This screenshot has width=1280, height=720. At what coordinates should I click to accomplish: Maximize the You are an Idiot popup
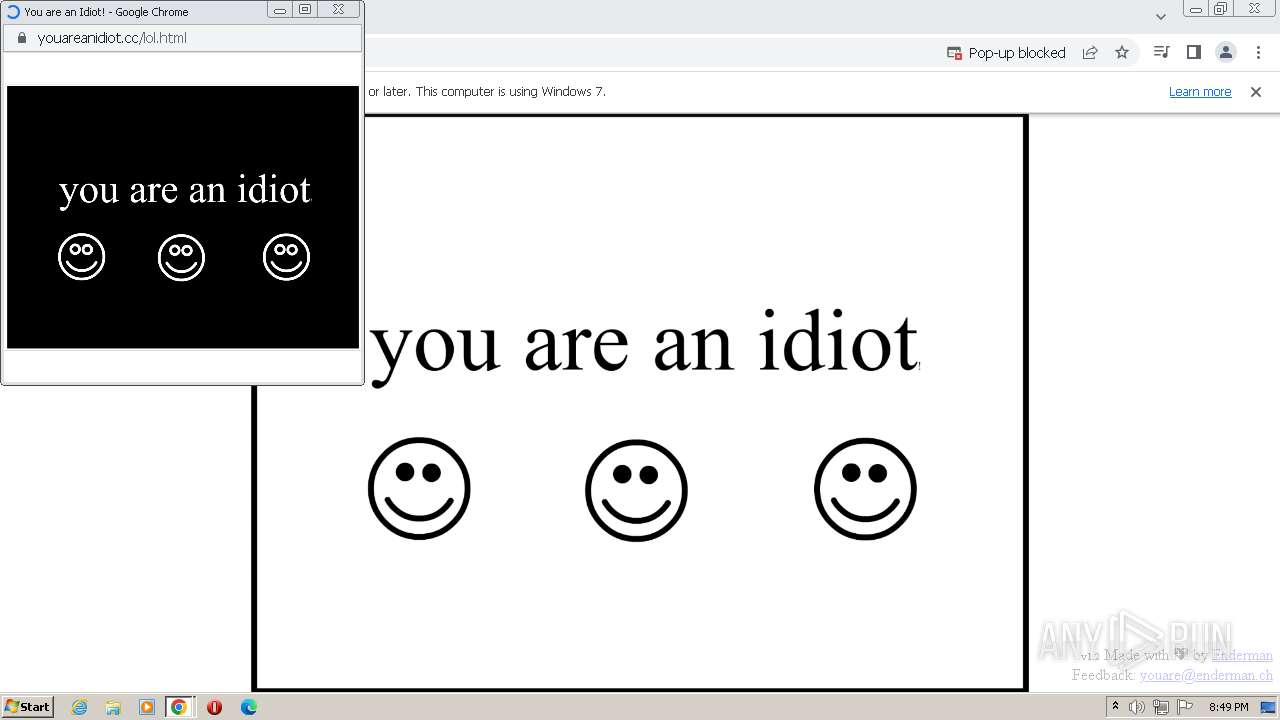[305, 10]
